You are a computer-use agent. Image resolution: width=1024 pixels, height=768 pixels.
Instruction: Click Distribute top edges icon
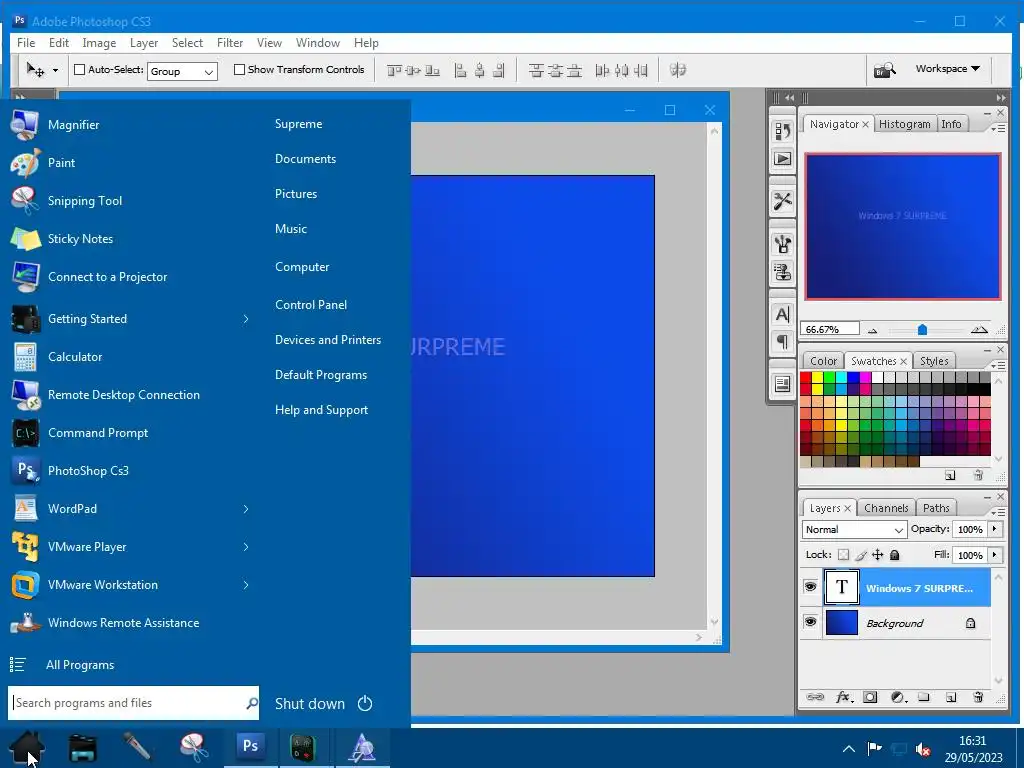point(536,71)
